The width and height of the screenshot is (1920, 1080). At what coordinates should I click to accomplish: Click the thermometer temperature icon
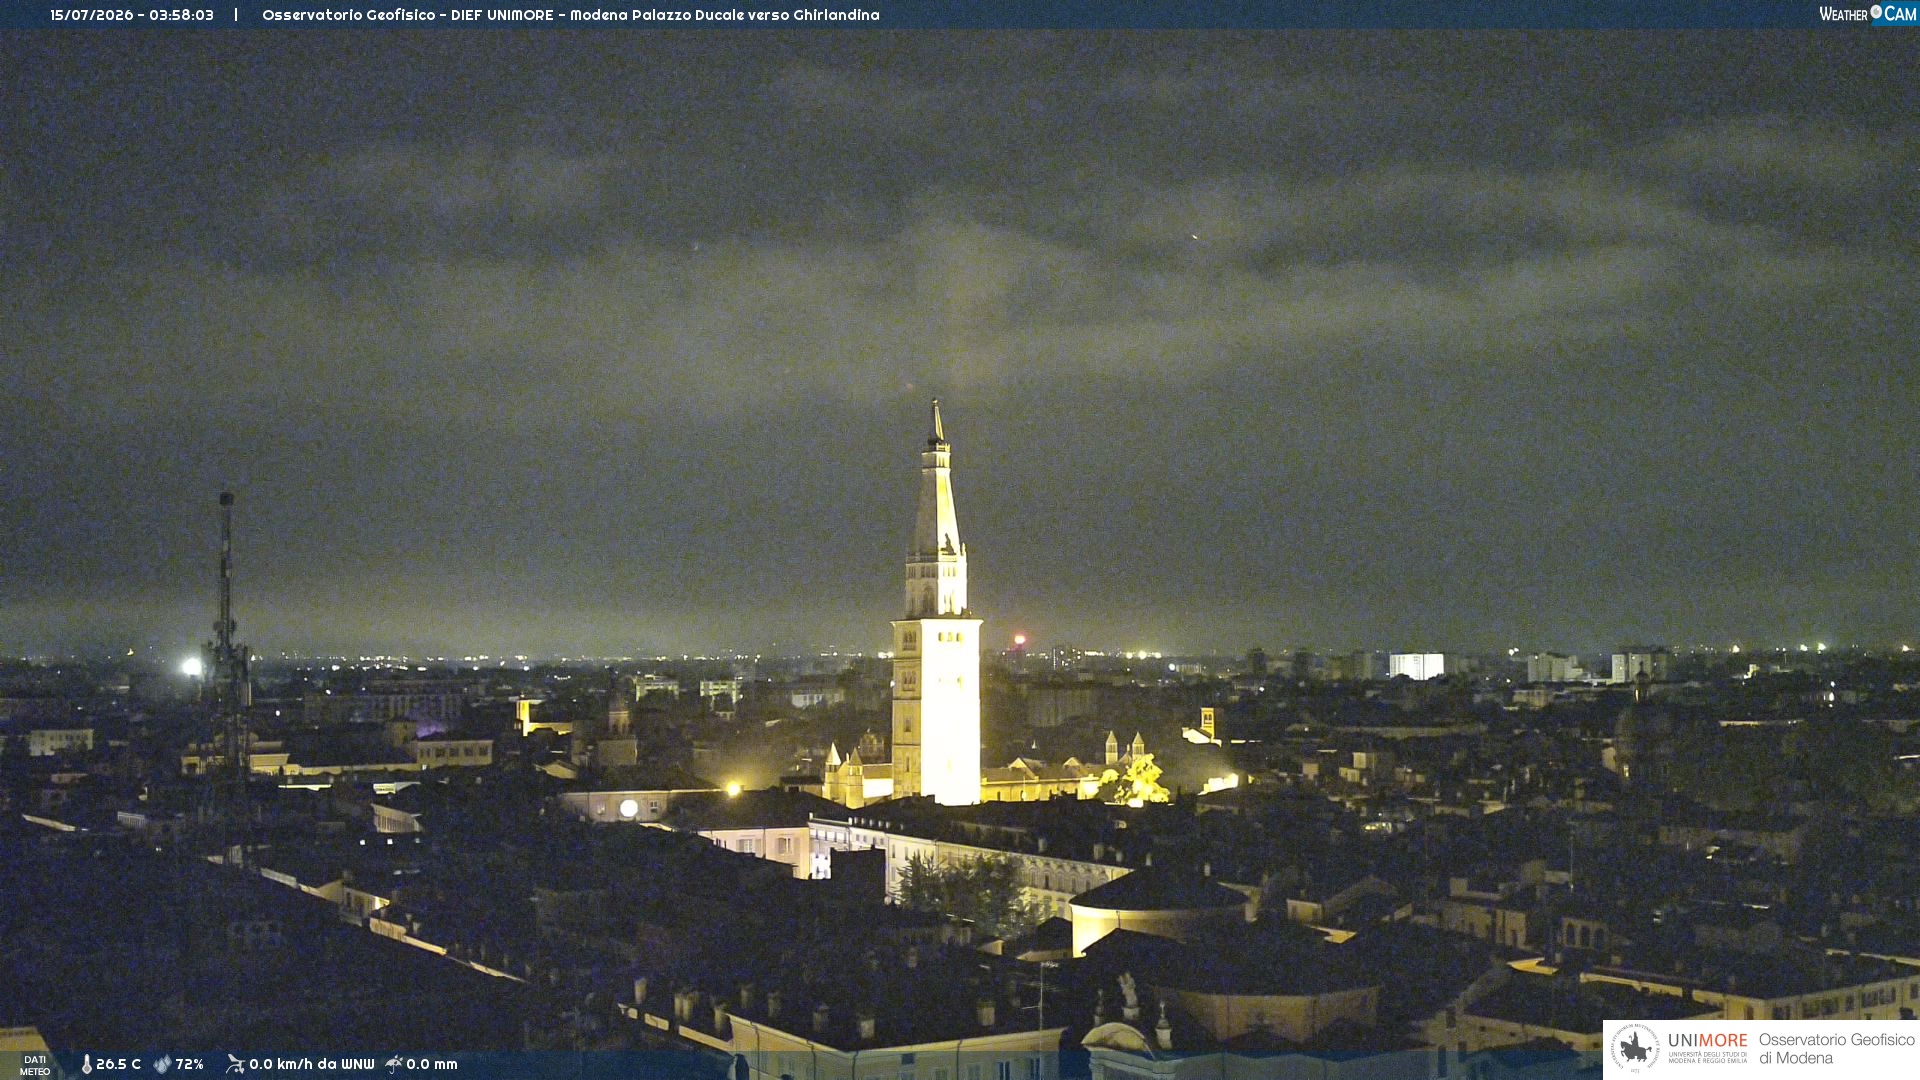pyautogui.click(x=86, y=1064)
